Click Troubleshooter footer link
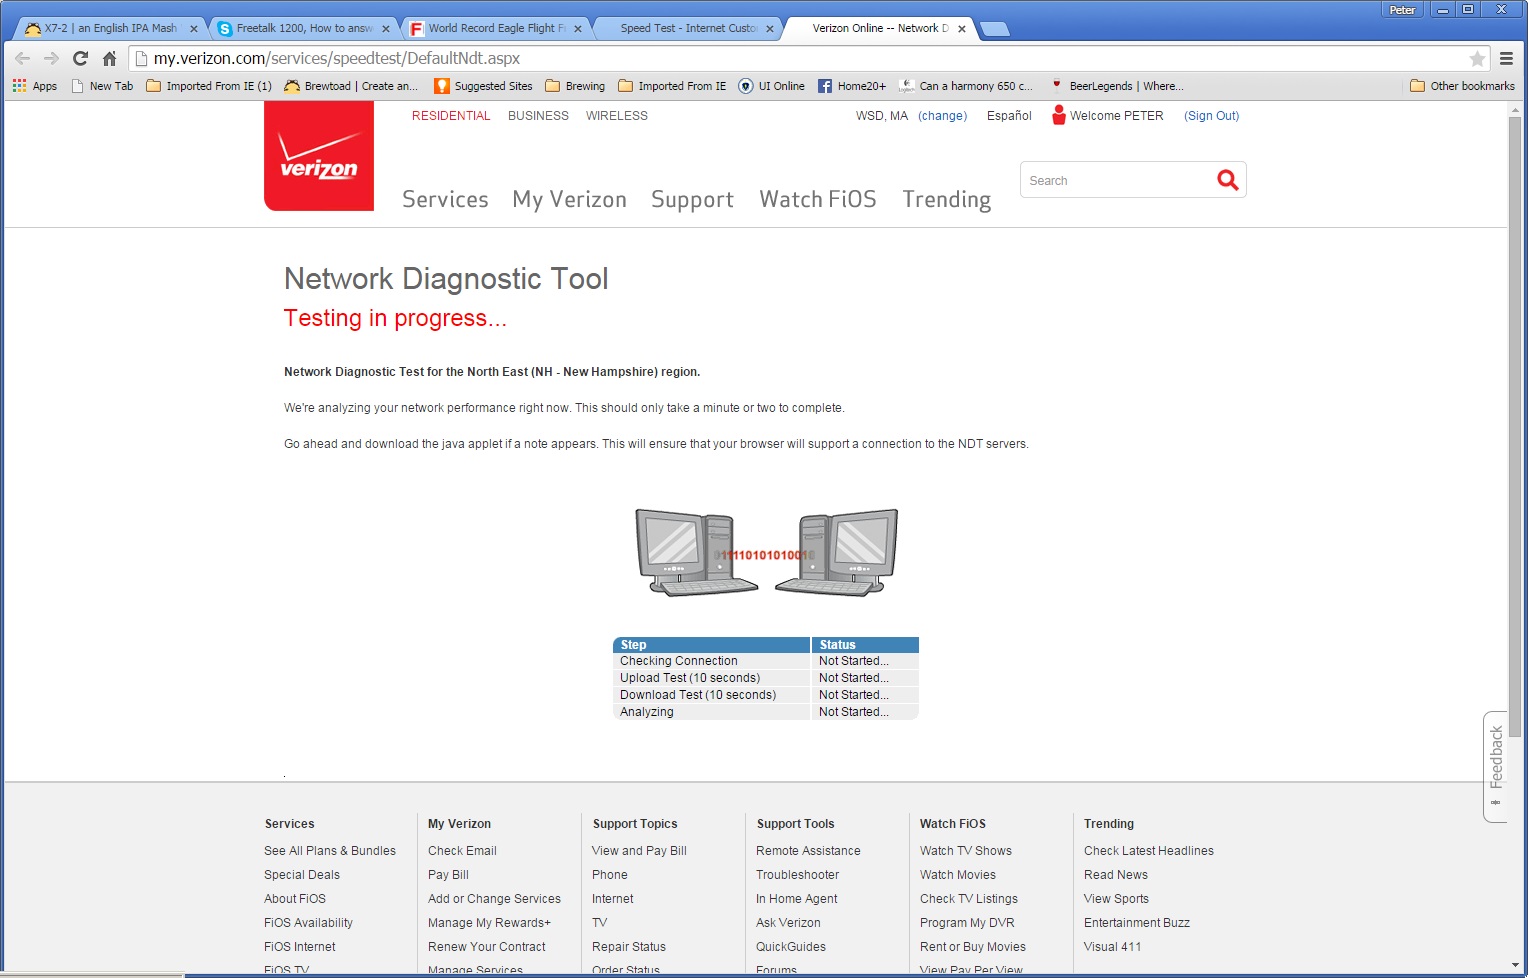The height and width of the screenshot is (978, 1528). pyautogui.click(x=797, y=875)
